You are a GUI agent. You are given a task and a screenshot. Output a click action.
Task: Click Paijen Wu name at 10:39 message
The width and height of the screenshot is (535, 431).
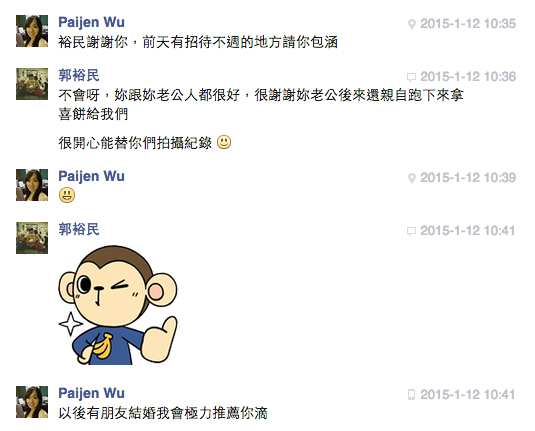point(91,176)
